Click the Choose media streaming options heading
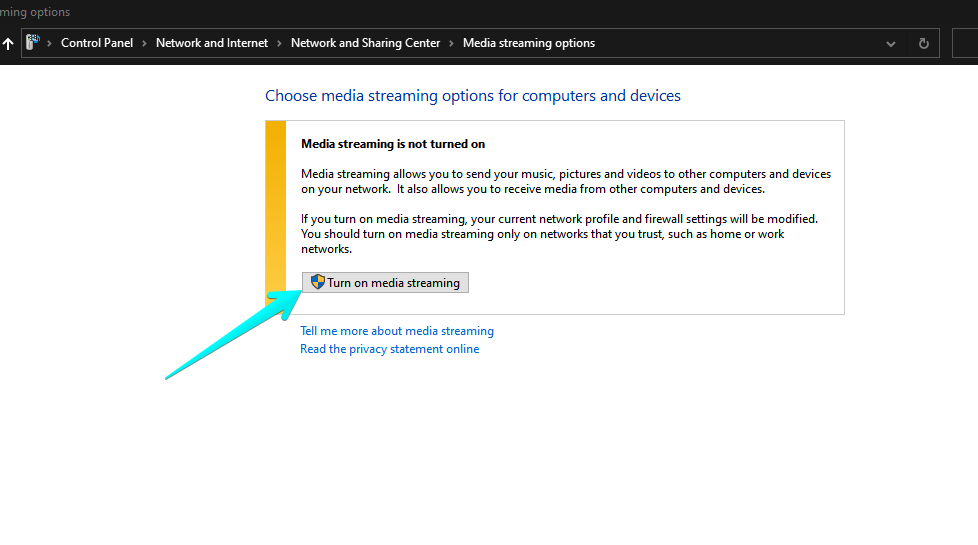This screenshot has width=978, height=545. 472,96
